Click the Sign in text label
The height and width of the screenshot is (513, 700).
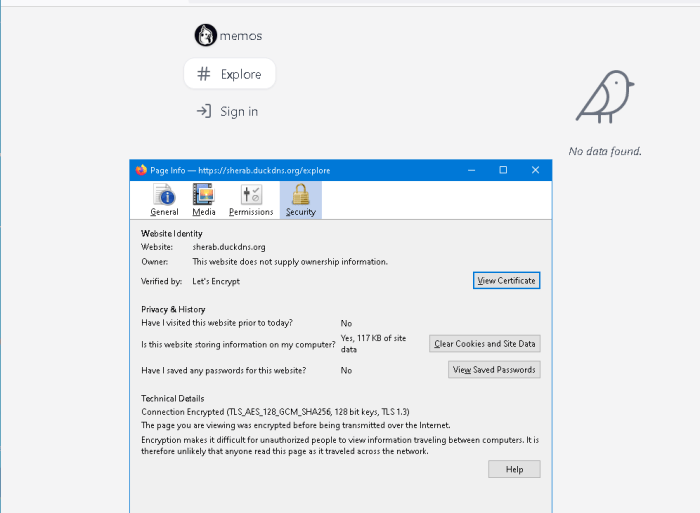point(239,111)
